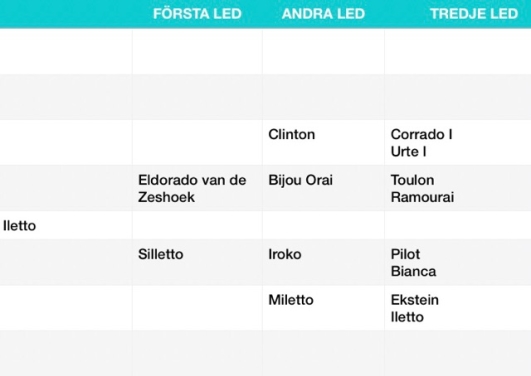Select the TREDJE LED column header
531x376 pixels.
click(x=474, y=14)
